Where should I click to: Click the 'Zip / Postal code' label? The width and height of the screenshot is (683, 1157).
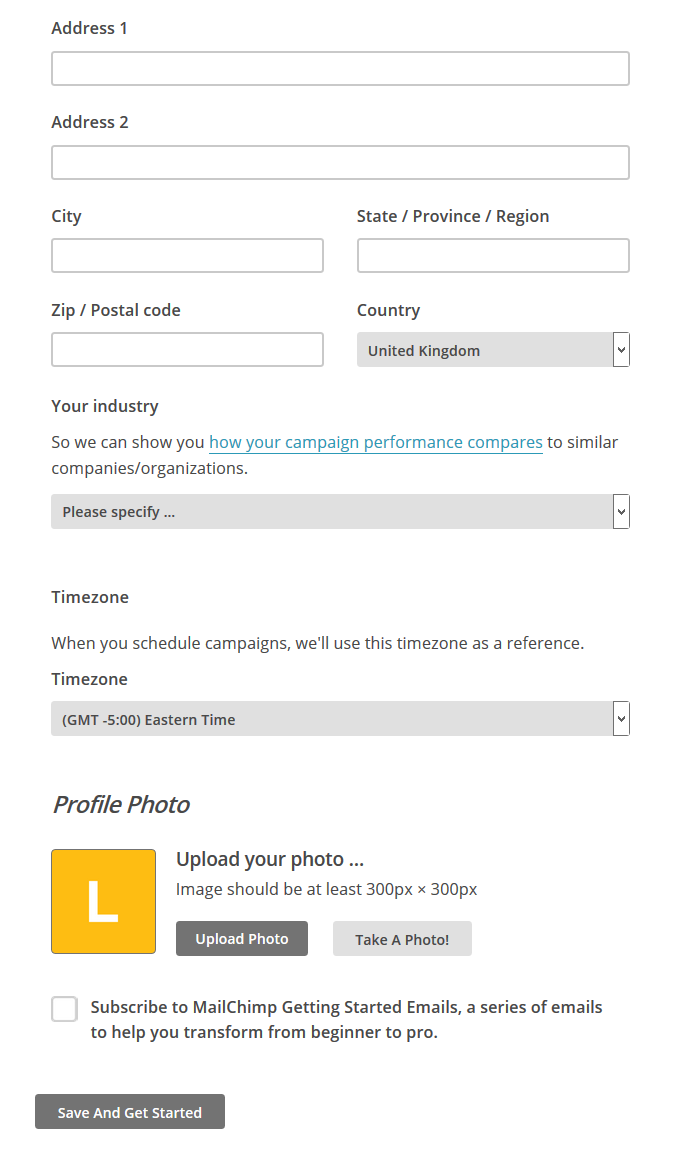coord(116,310)
